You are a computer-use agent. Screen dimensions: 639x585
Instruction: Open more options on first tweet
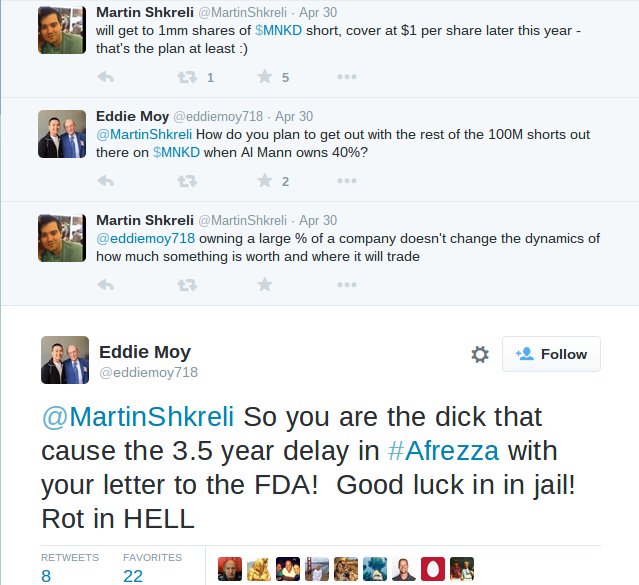pyautogui.click(x=346, y=77)
